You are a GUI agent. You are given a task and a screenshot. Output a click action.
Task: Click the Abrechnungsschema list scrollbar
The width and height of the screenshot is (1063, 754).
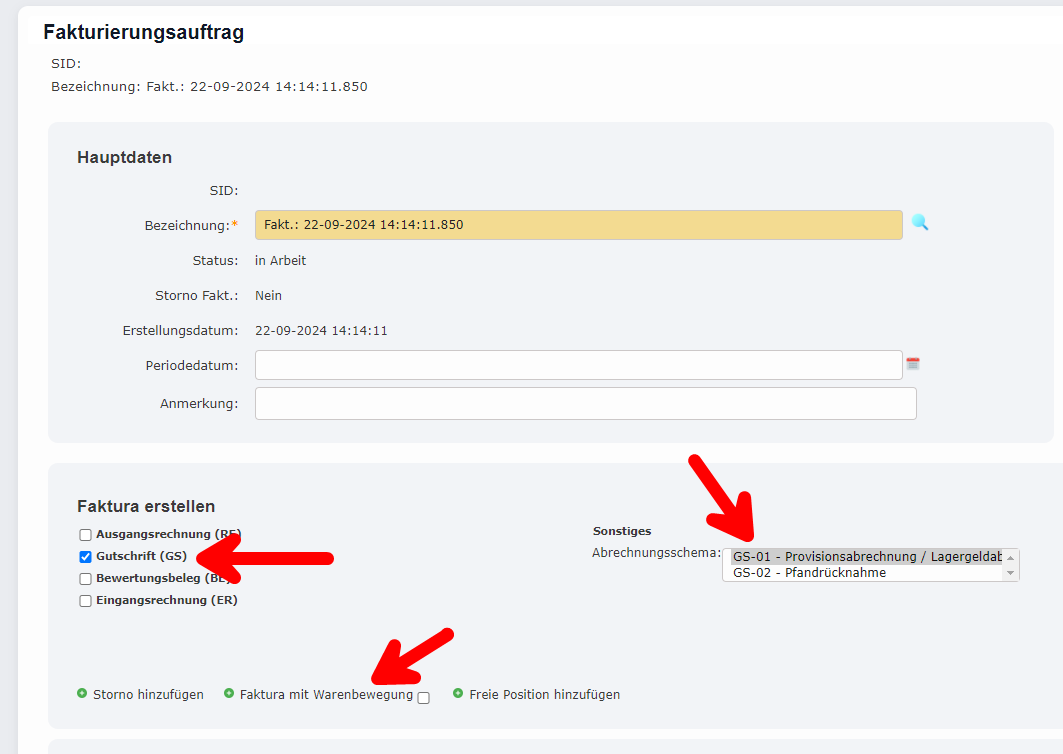tap(1012, 565)
